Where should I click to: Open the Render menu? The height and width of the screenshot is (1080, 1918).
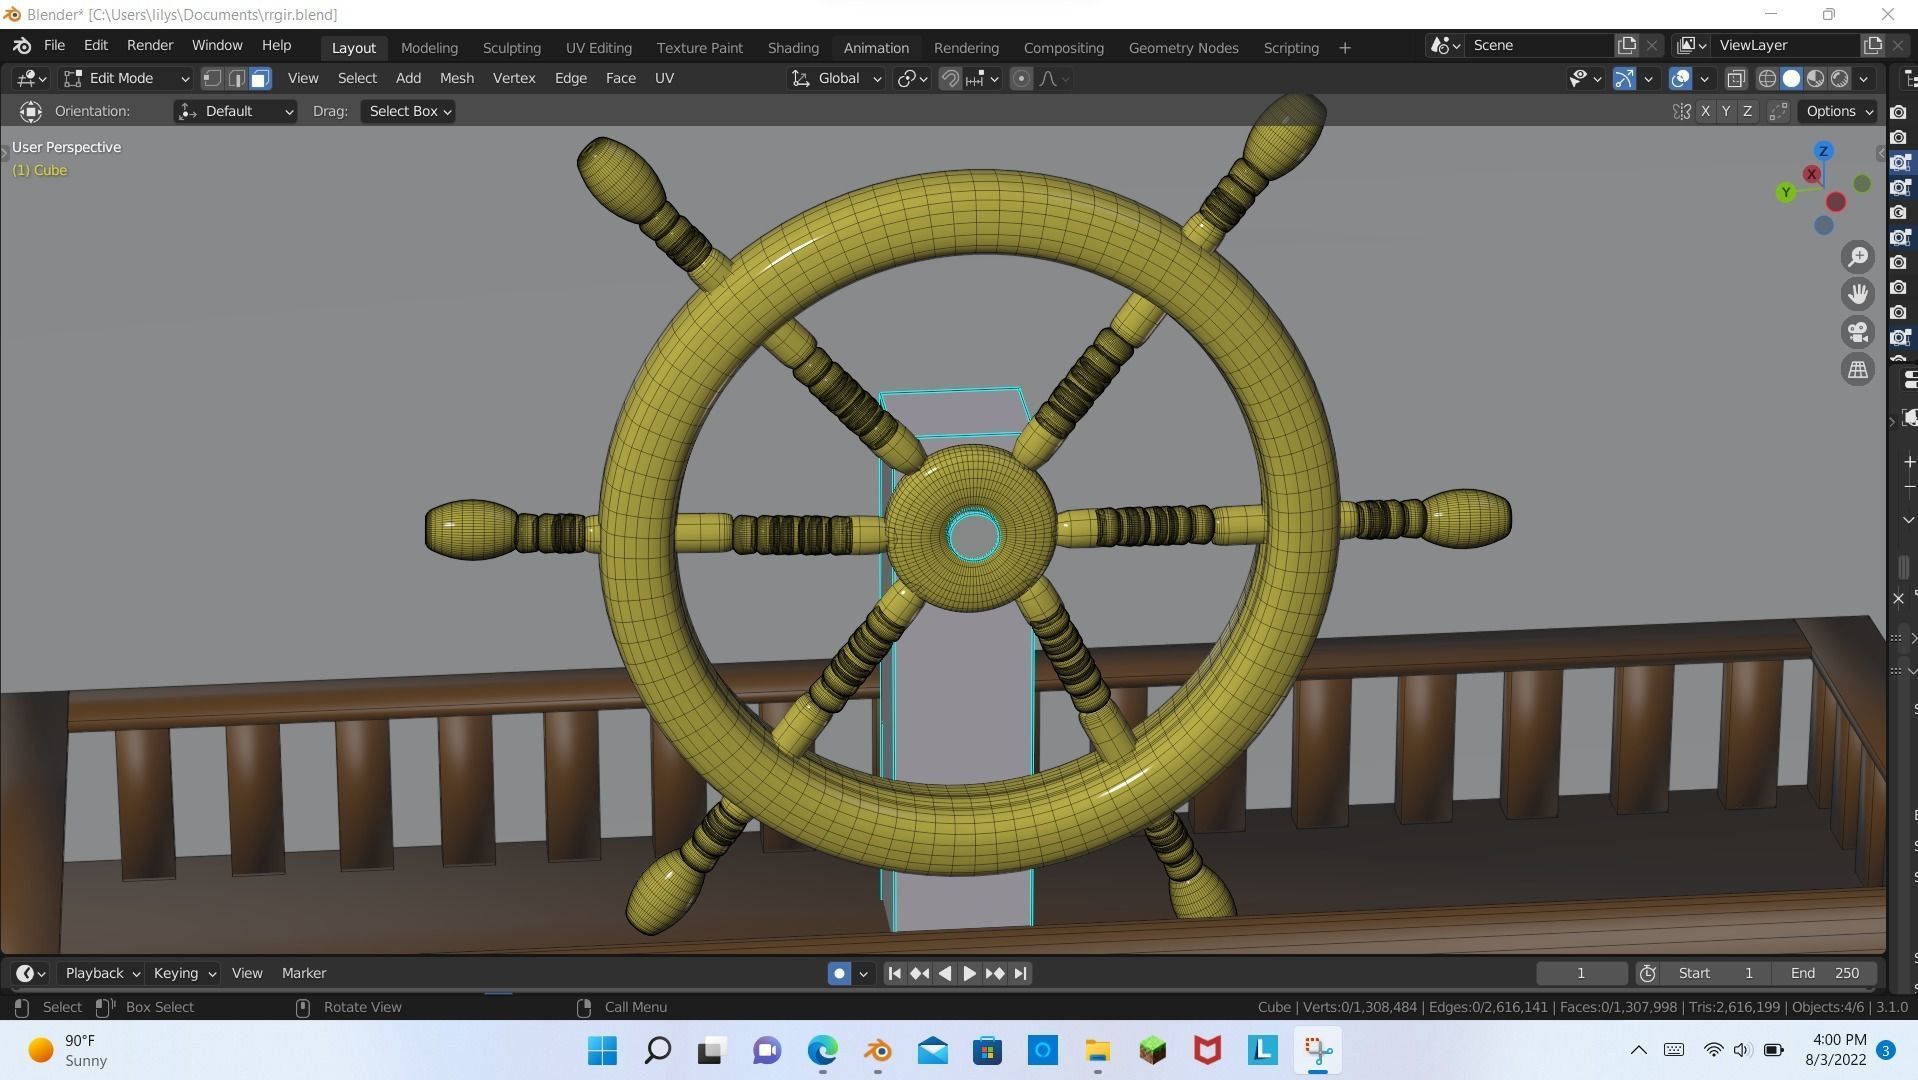(x=150, y=46)
